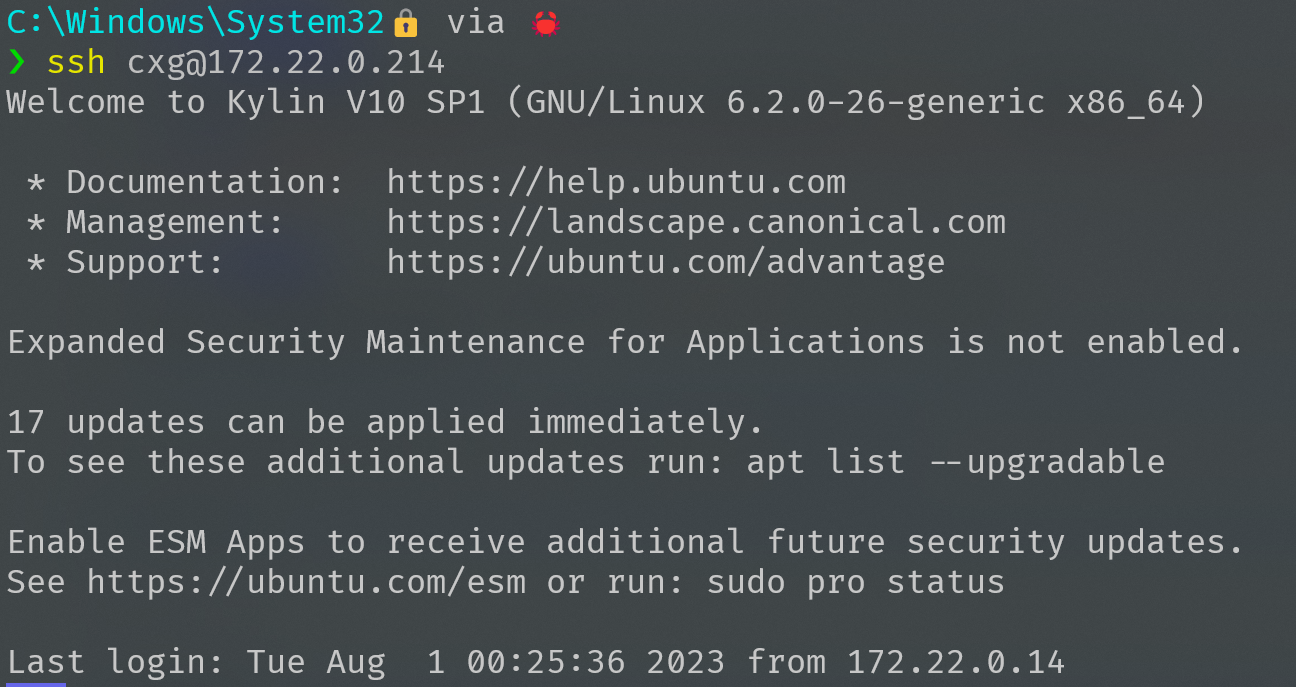Click the 'sudo pro status' command text

point(856,582)
